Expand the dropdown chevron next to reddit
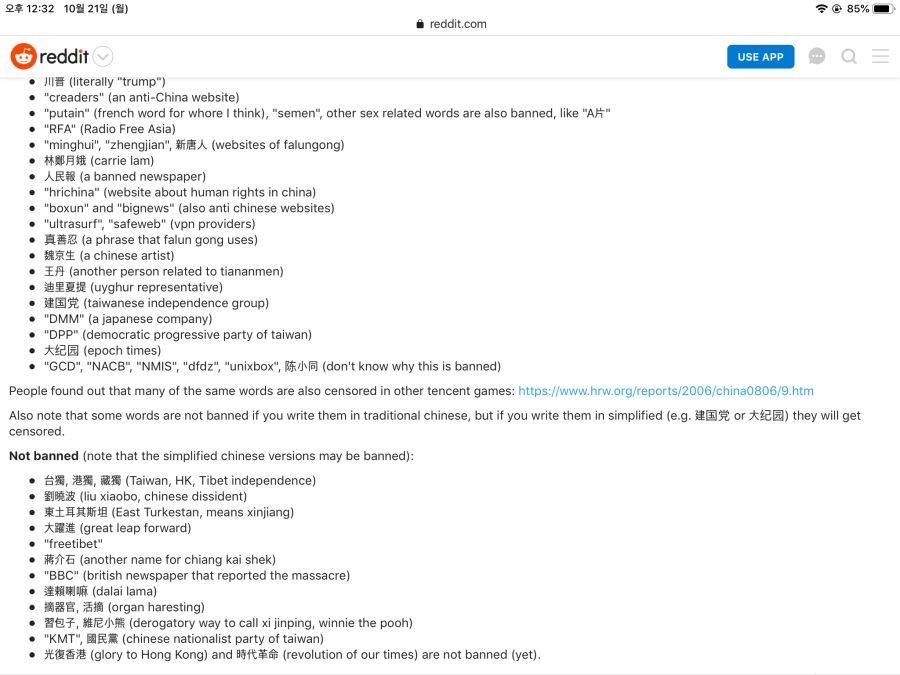Viewport: 900px width, 675px height. click(x=103, y=57)
